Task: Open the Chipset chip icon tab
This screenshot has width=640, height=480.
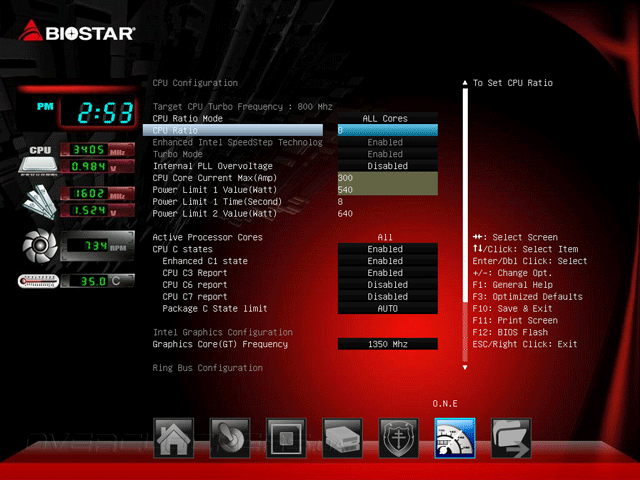Action: coord(286,438)
